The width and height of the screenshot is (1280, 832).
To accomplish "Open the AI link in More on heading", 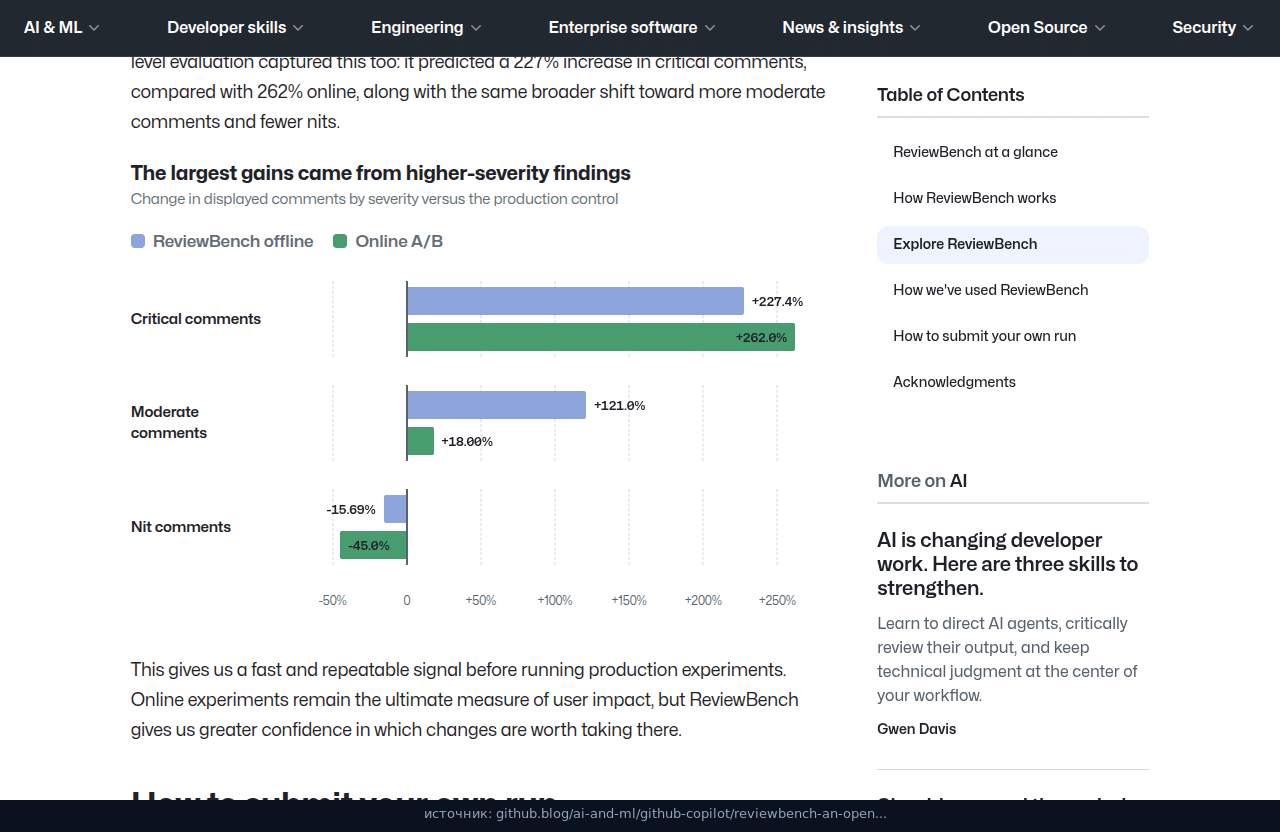I will click(958, 481).
